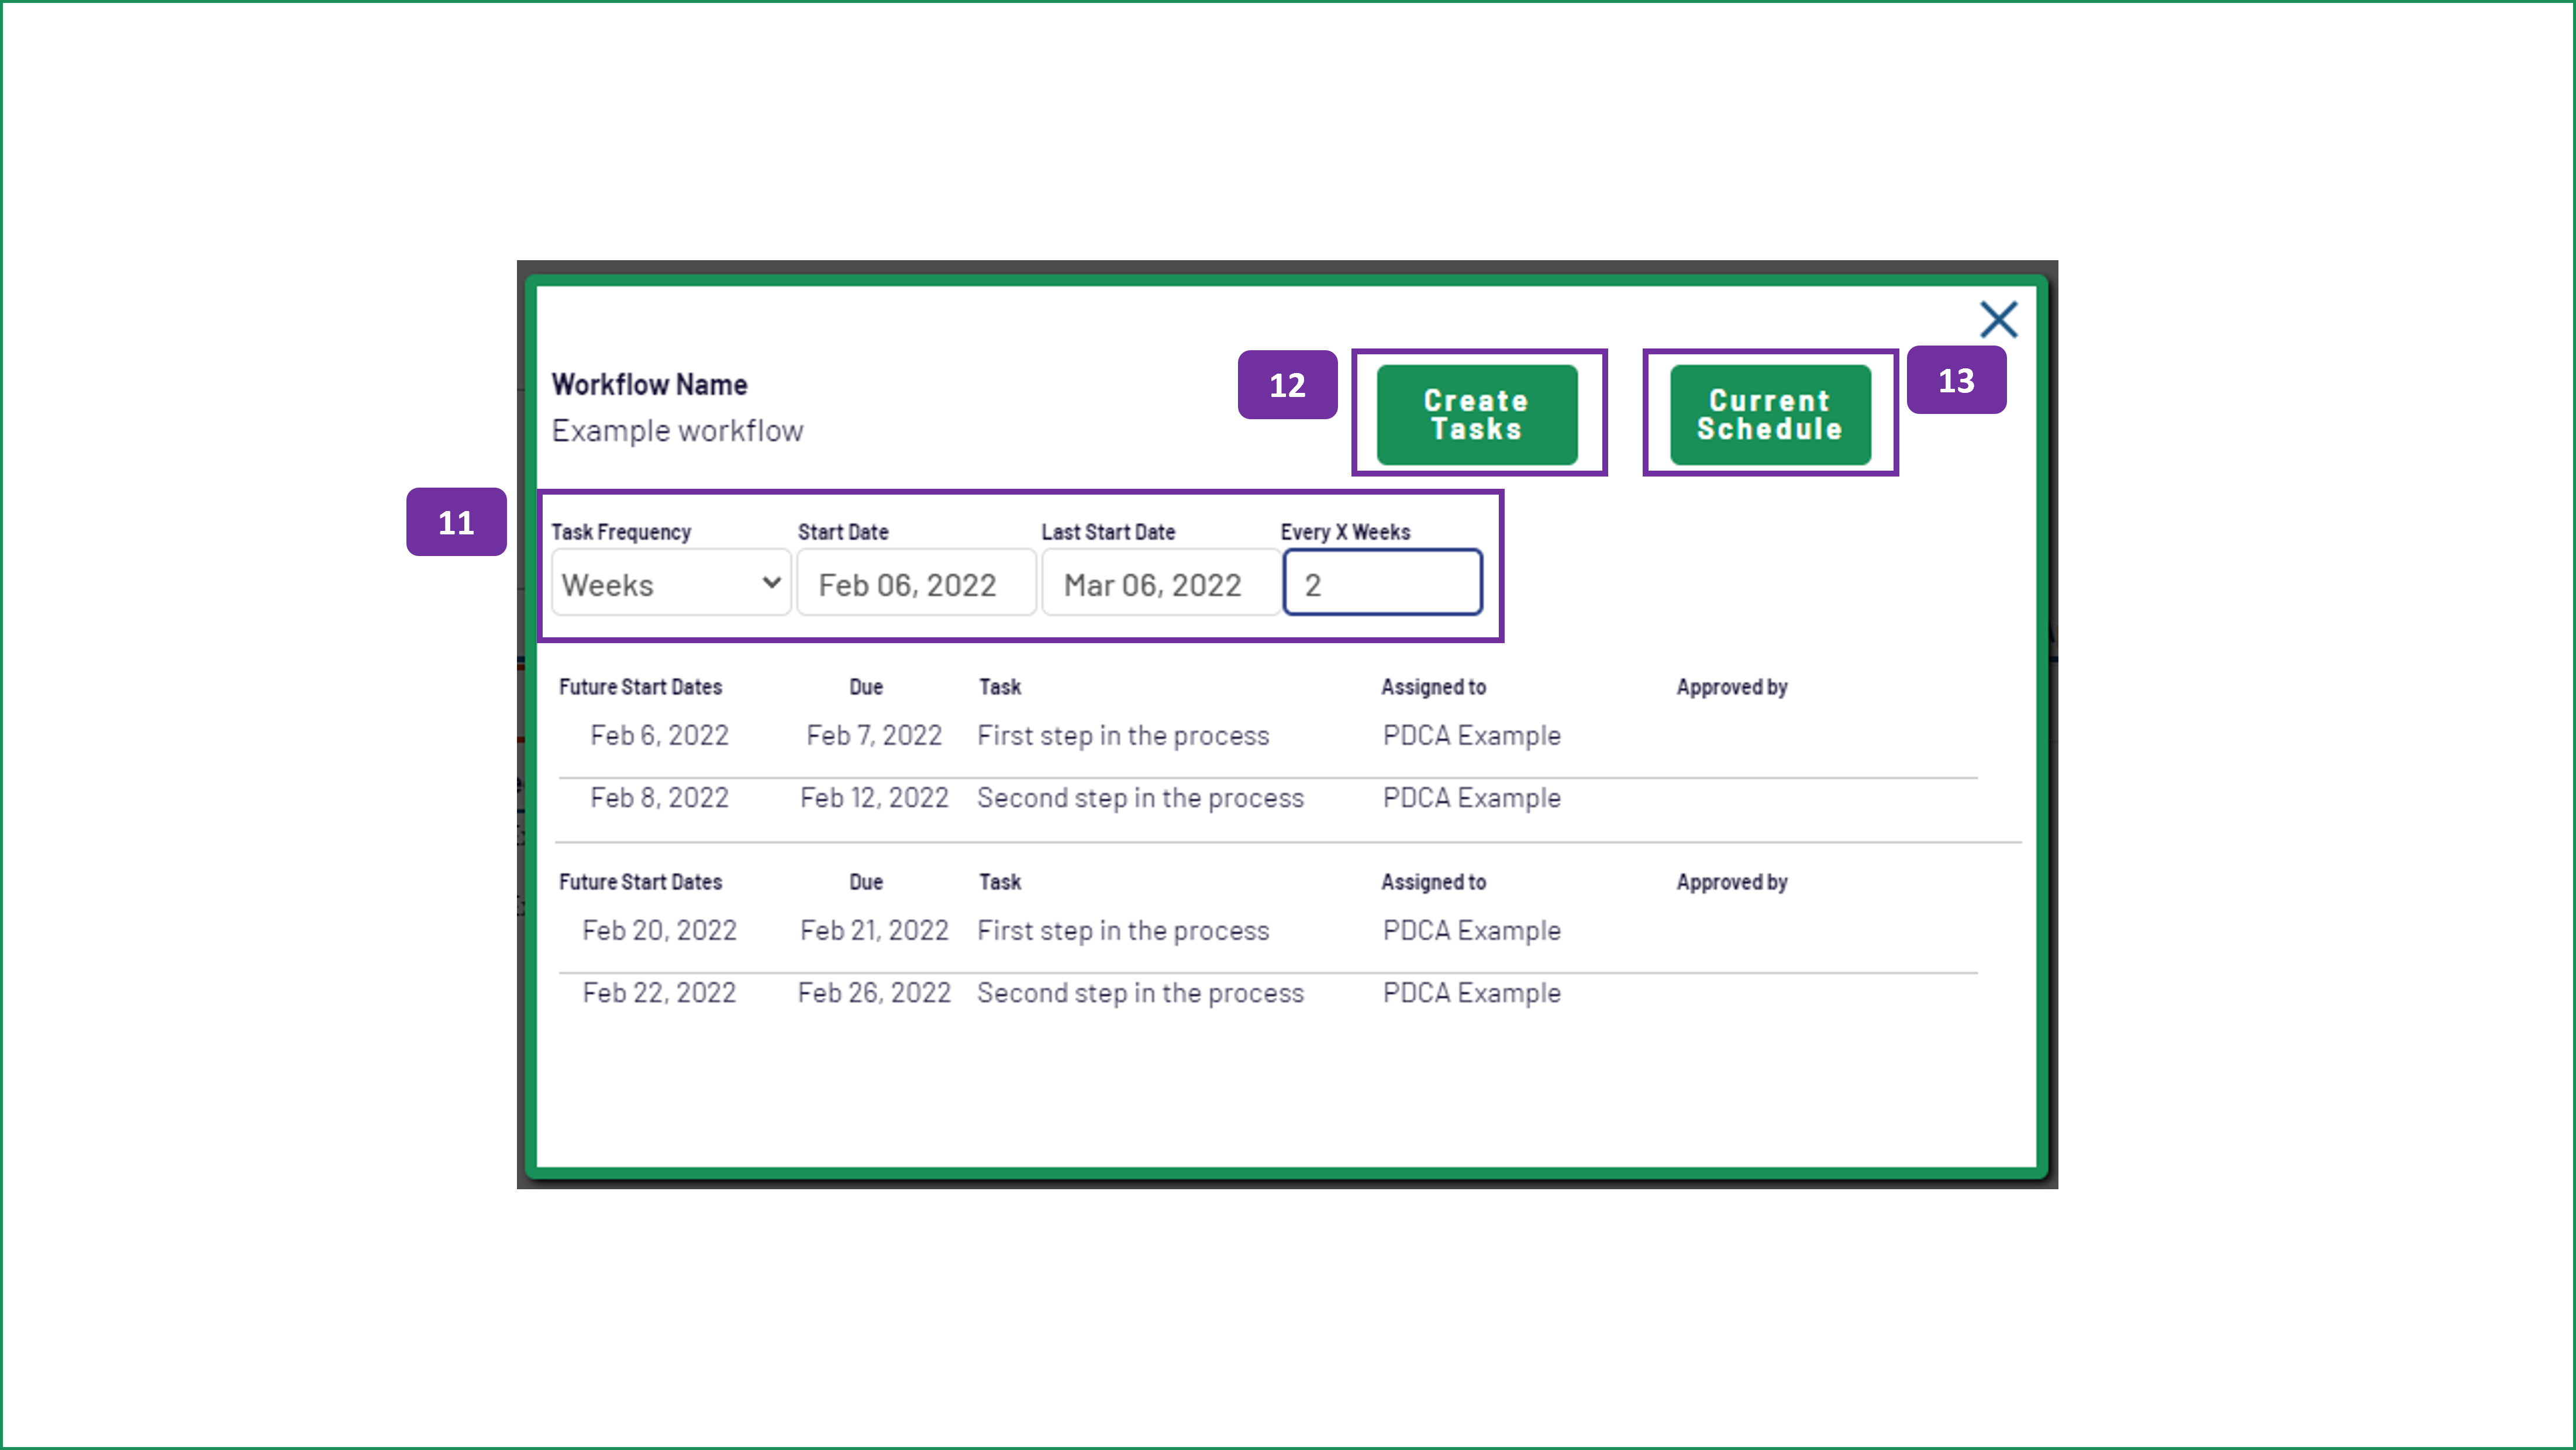This screenshot has height=1450, width=2576.
Task: Select due date 'Feb 12, 2022'
Action: (874, 798)
